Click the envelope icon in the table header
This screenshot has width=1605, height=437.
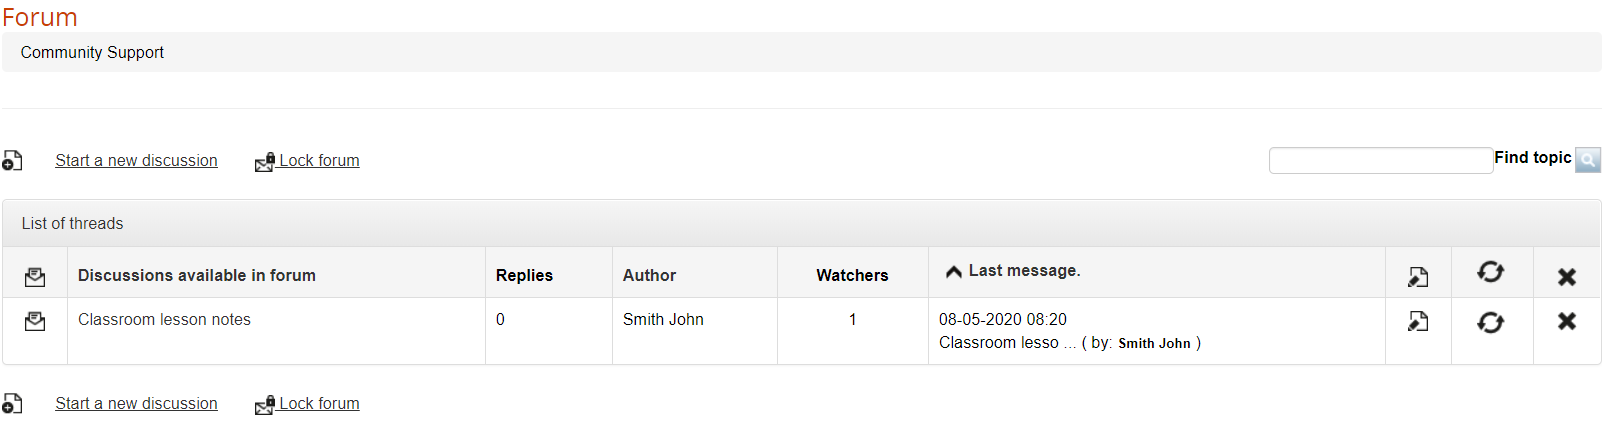[x=35, y=276]
